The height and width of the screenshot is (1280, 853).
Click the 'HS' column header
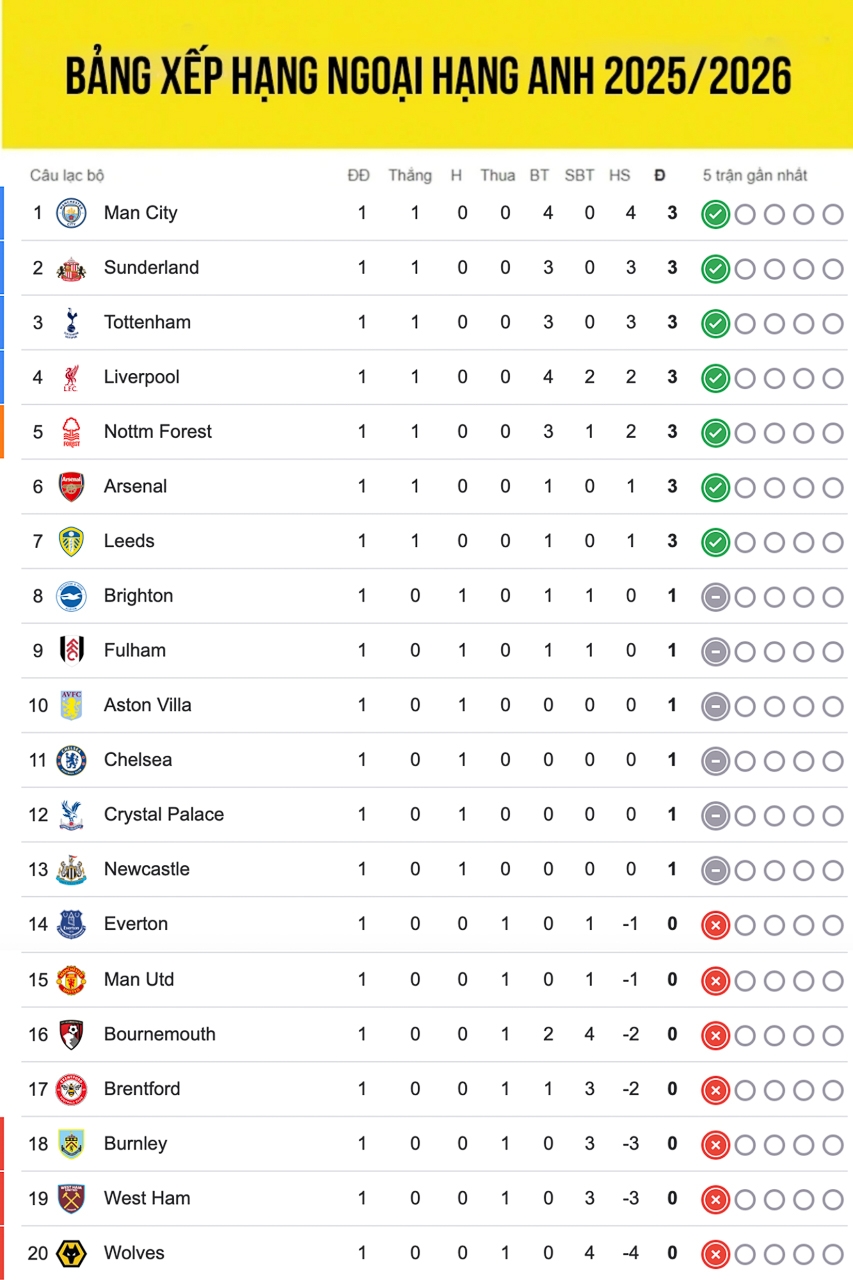point(620,175)
